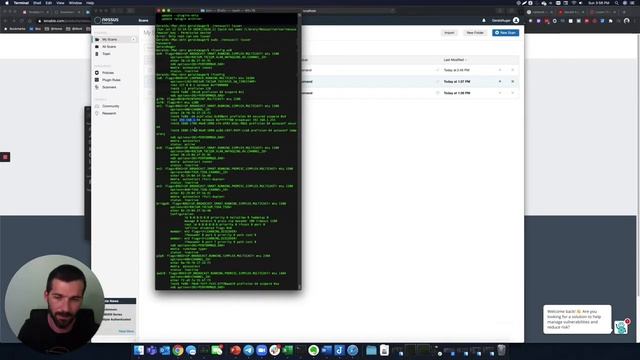Click the red recording button at left edge
Screen dimensions: 640x360
pos(5,157)
